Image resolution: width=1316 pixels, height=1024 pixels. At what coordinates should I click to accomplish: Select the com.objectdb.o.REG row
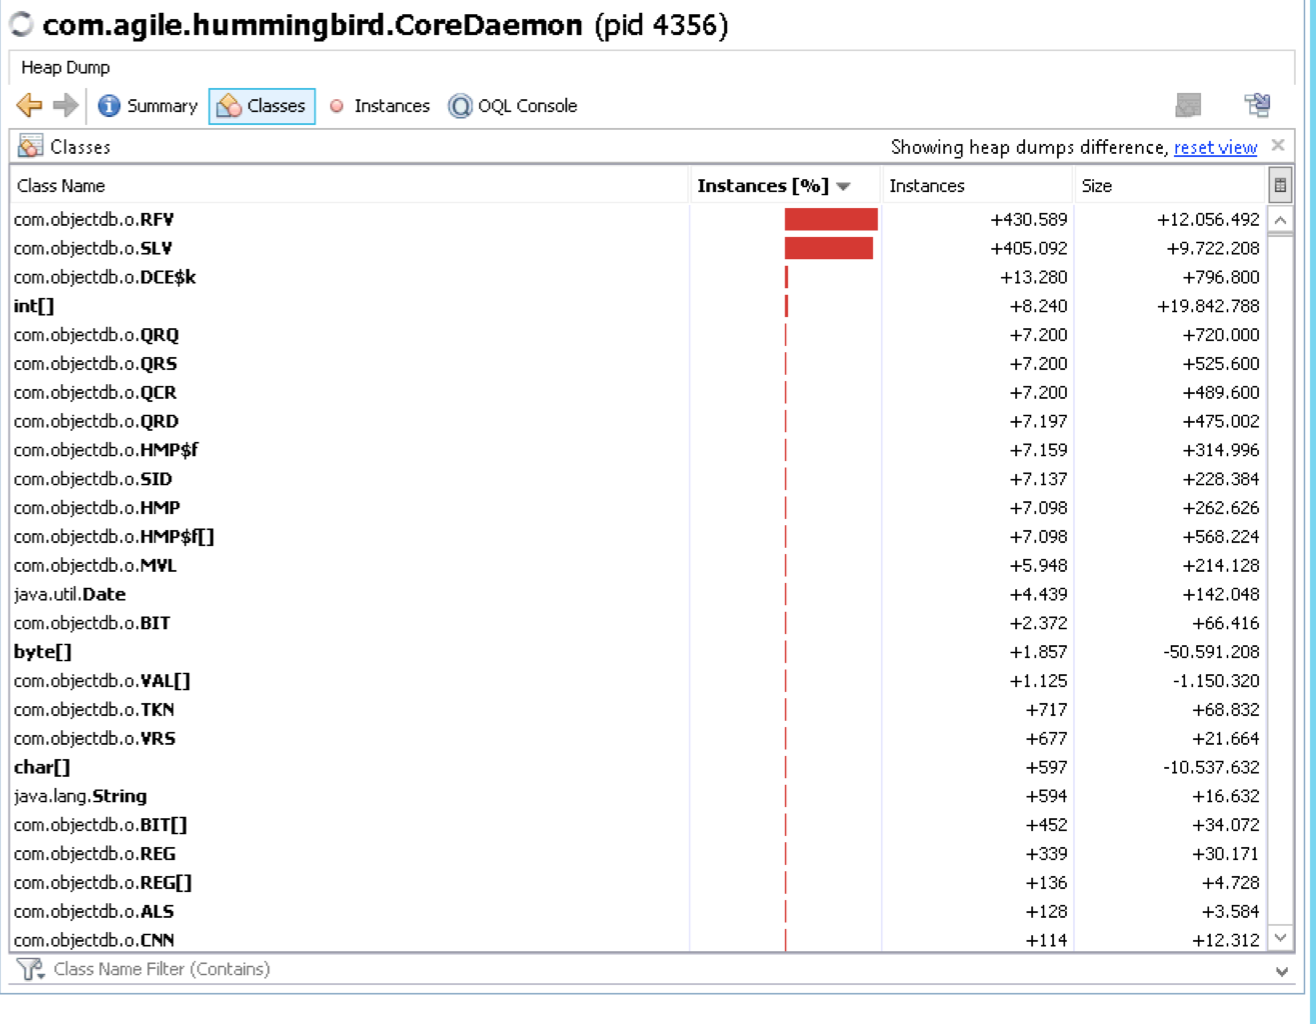point(638,854)
